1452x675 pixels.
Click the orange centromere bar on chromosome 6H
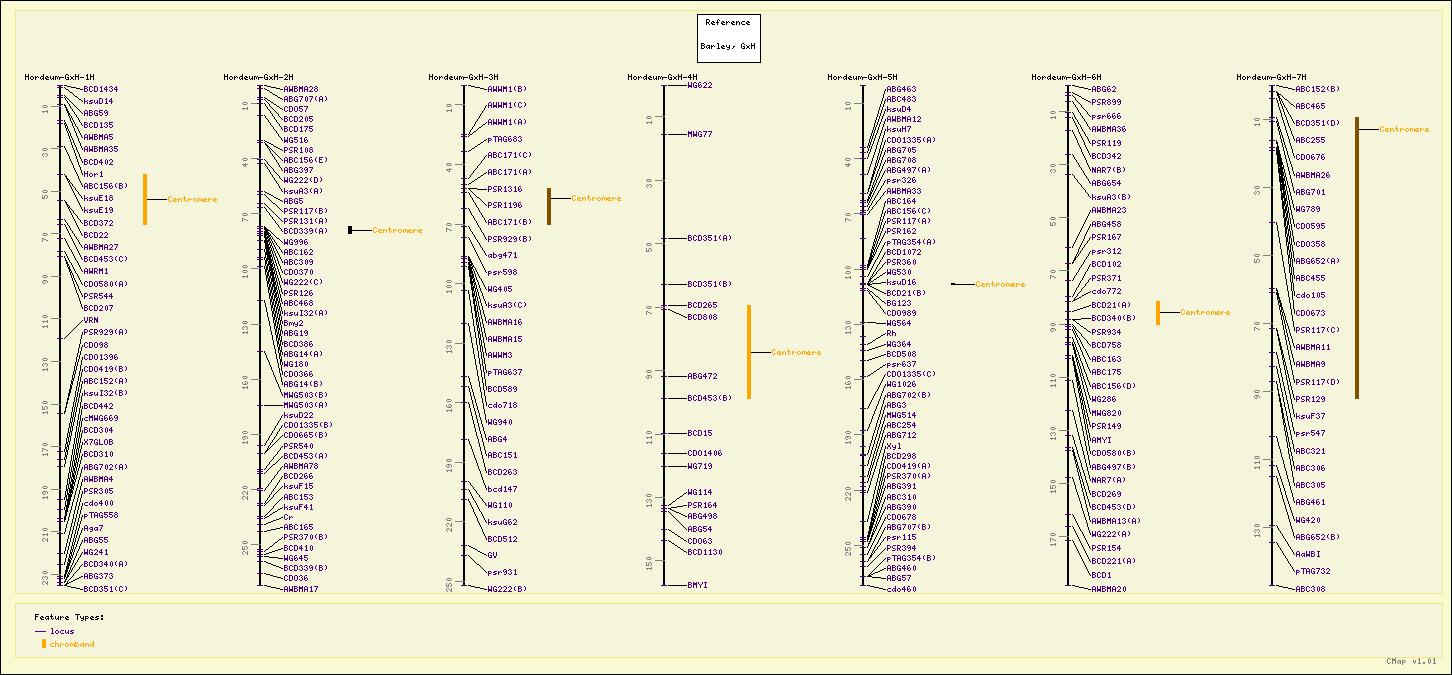pos(1158,312)
